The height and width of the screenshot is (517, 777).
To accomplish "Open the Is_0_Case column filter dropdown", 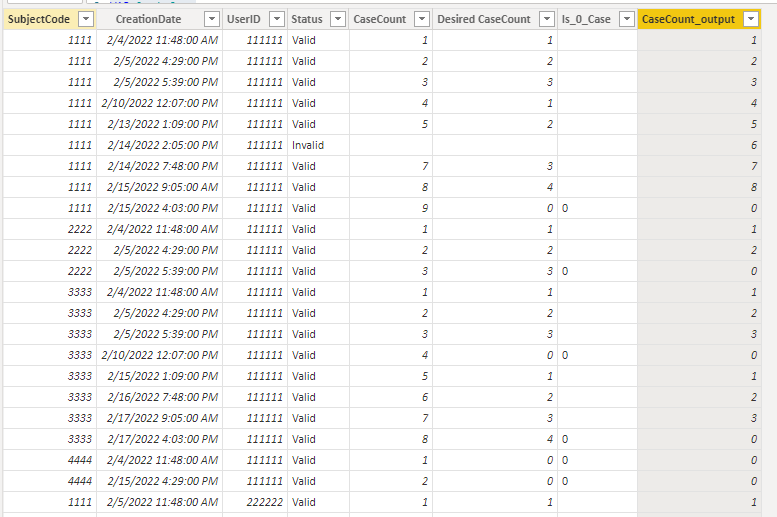I will click(627, 19).
